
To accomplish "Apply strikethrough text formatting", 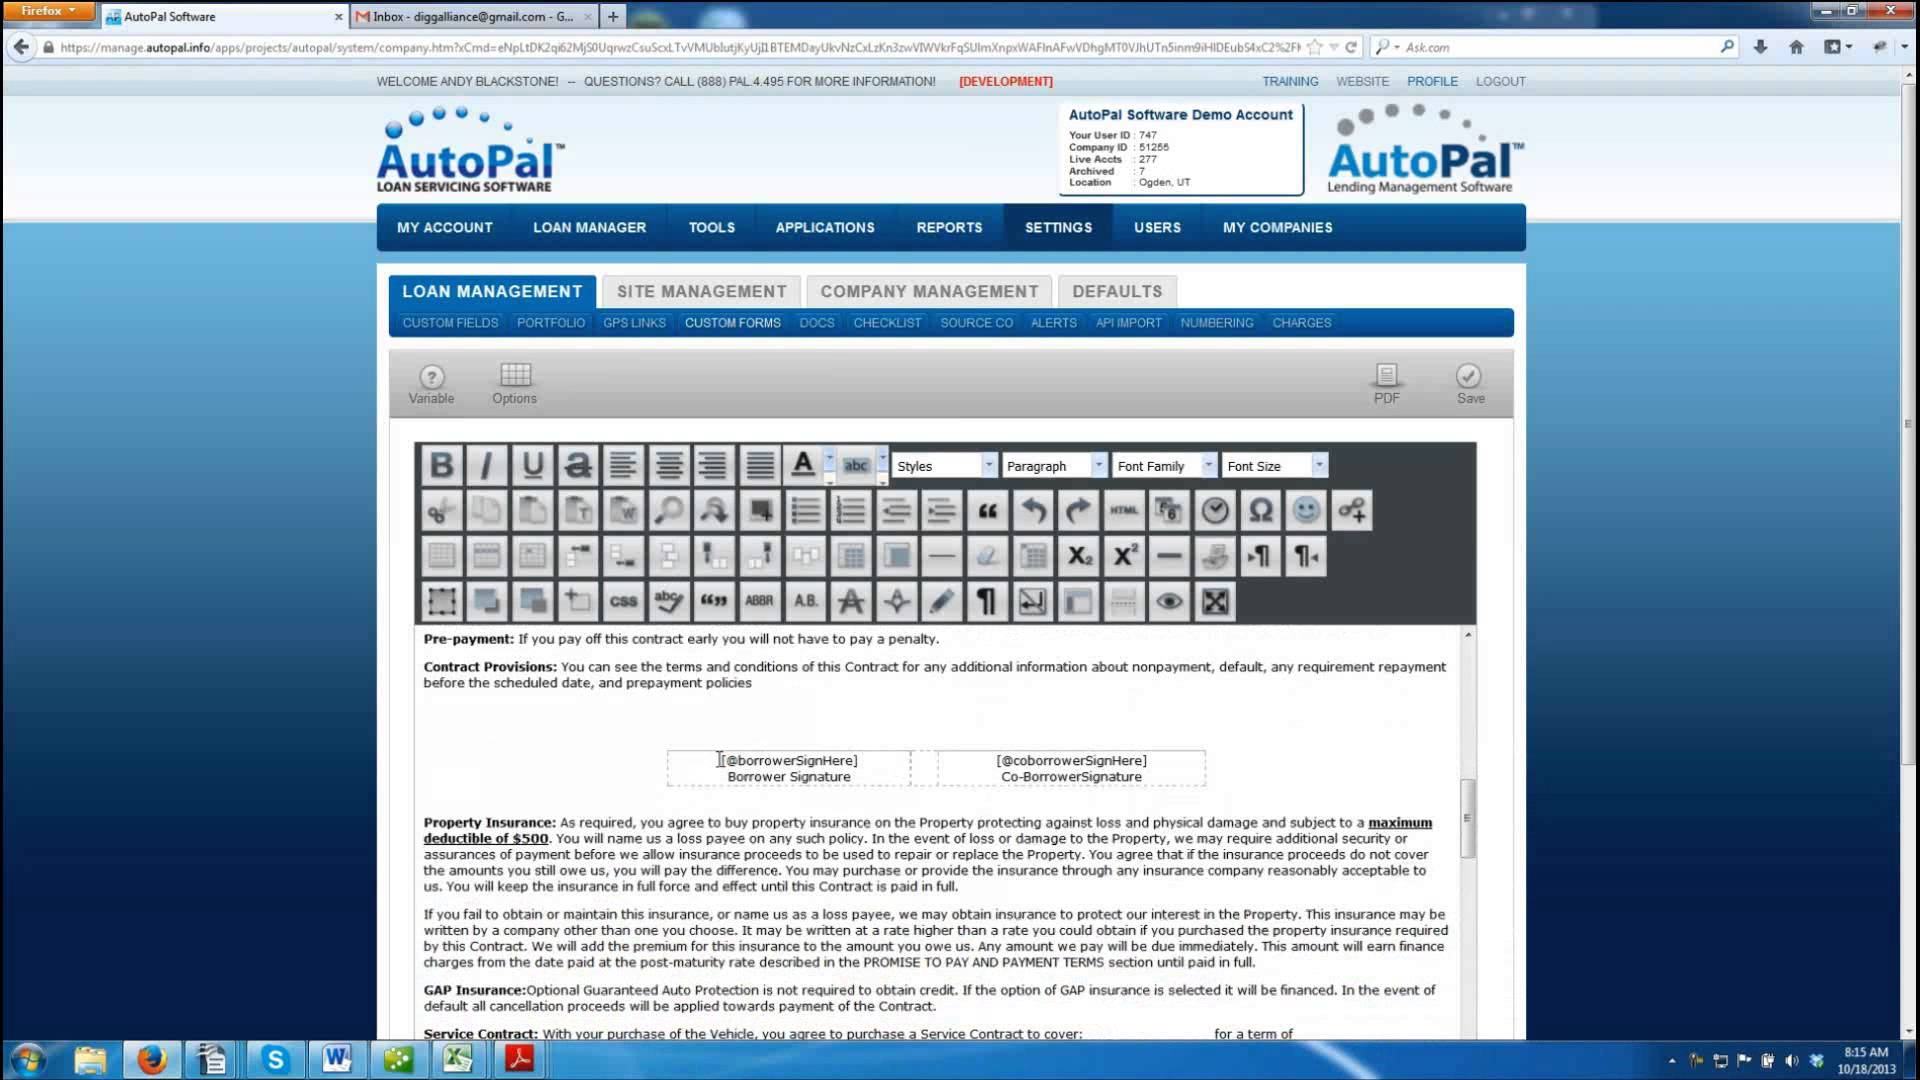I will coord(578,465).
